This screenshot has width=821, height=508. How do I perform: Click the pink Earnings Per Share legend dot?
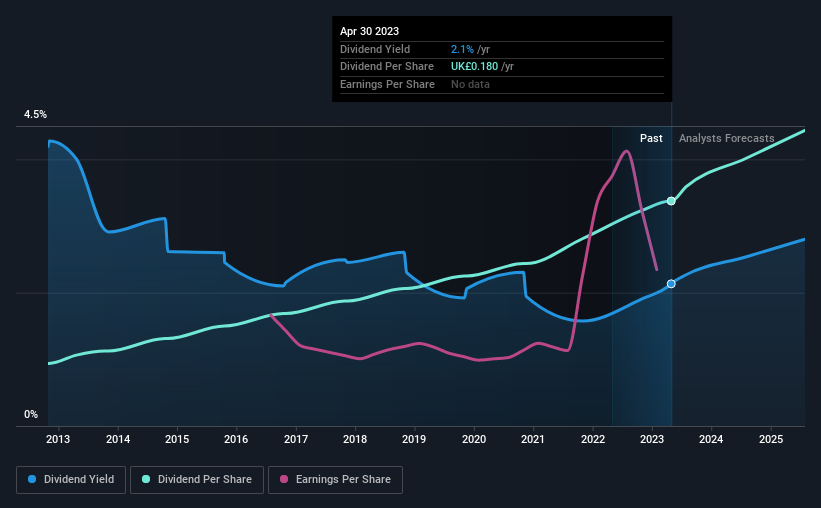pyautogui.click(x=284, y=479)
